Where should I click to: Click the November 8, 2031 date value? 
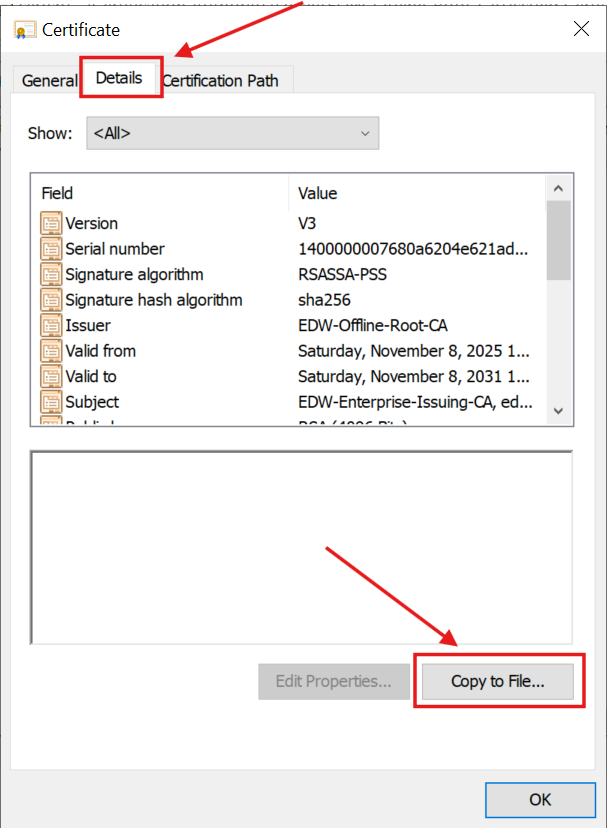[x=414, y=377]
